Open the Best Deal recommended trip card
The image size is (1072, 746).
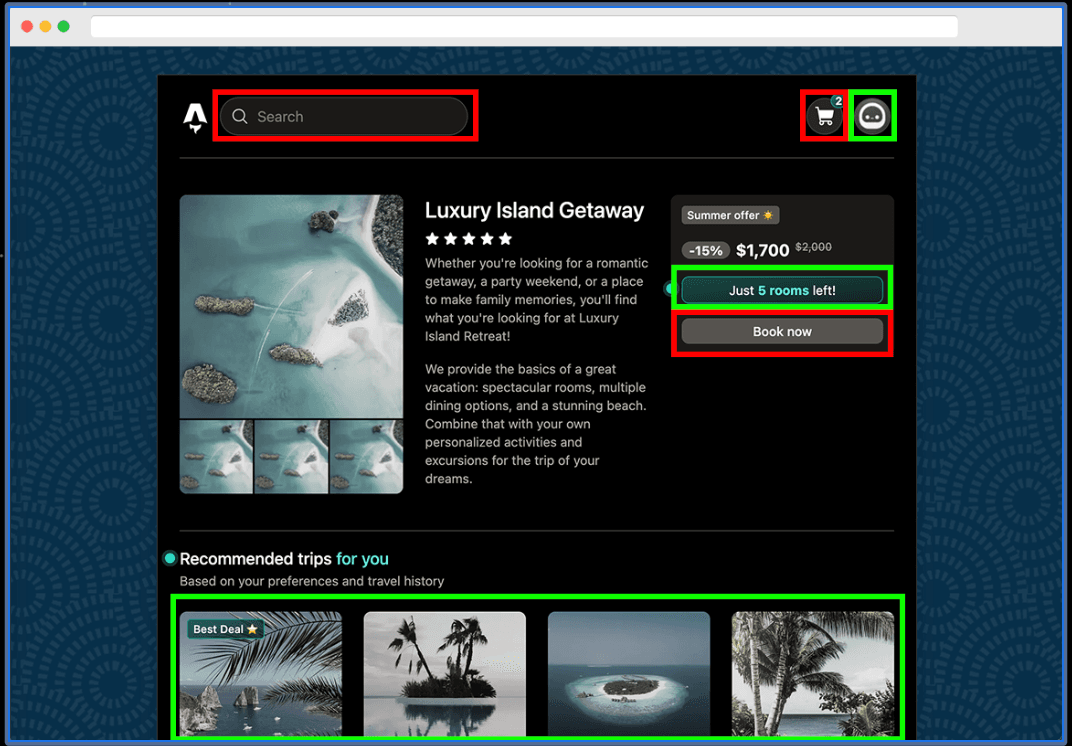click(x=260, y=674)
